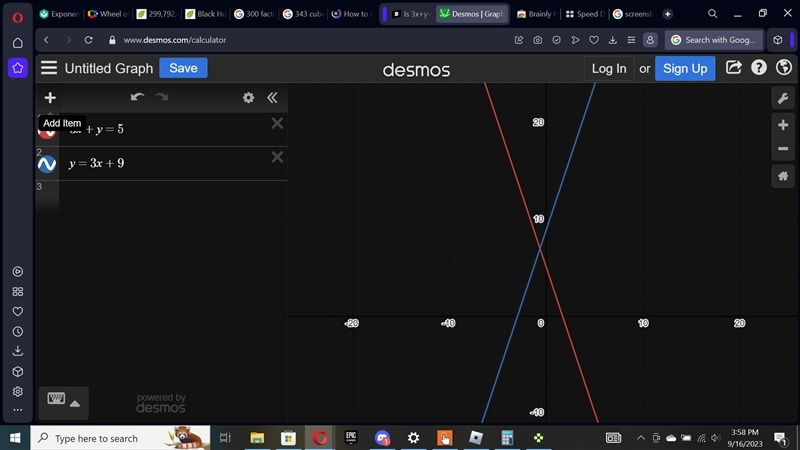Click the Sign Up button

685,68
